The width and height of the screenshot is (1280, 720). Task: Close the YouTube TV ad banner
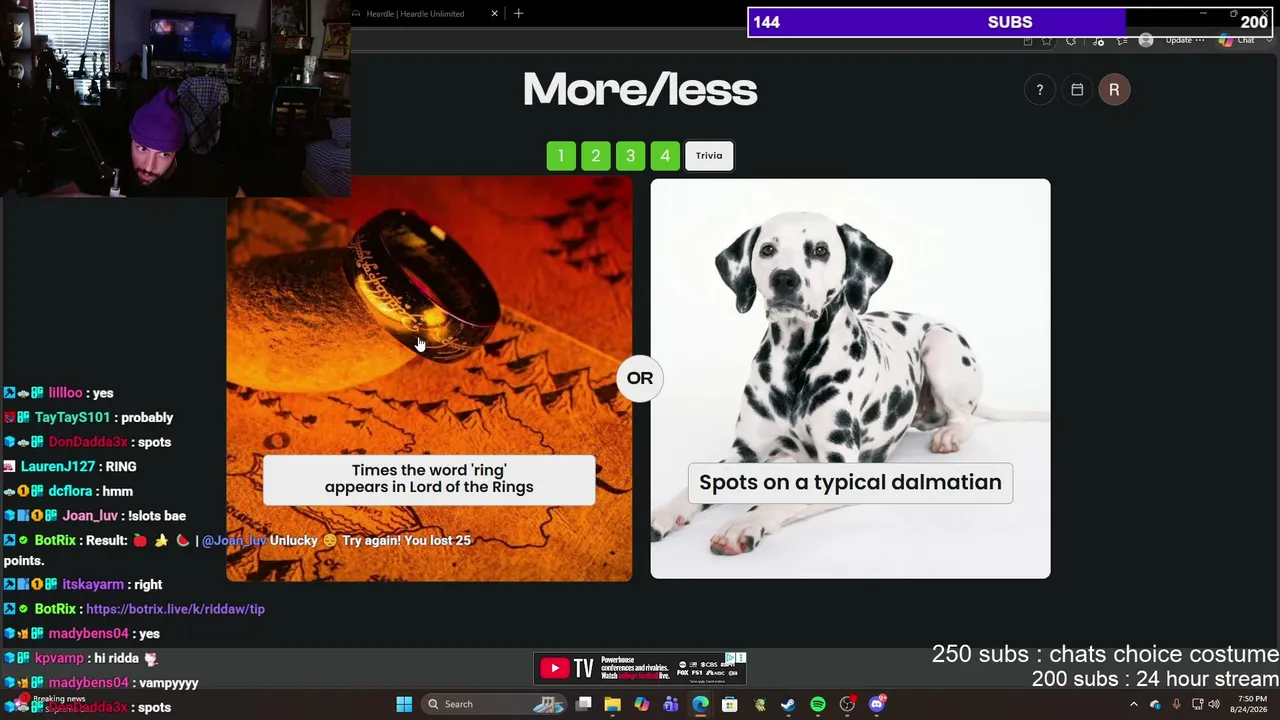tap(741, 658)
